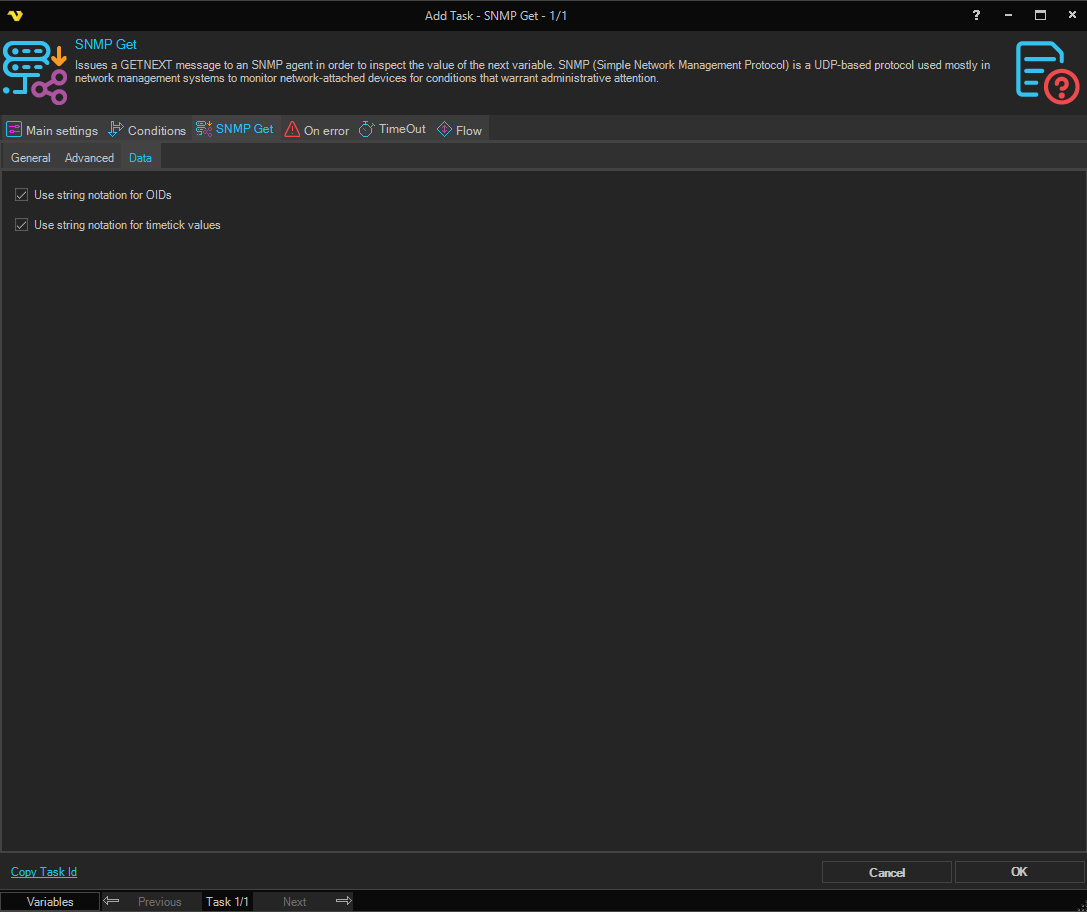Uncheck Use string notation for OIDs
This screenshot has width=1087, height=912.
22,195
